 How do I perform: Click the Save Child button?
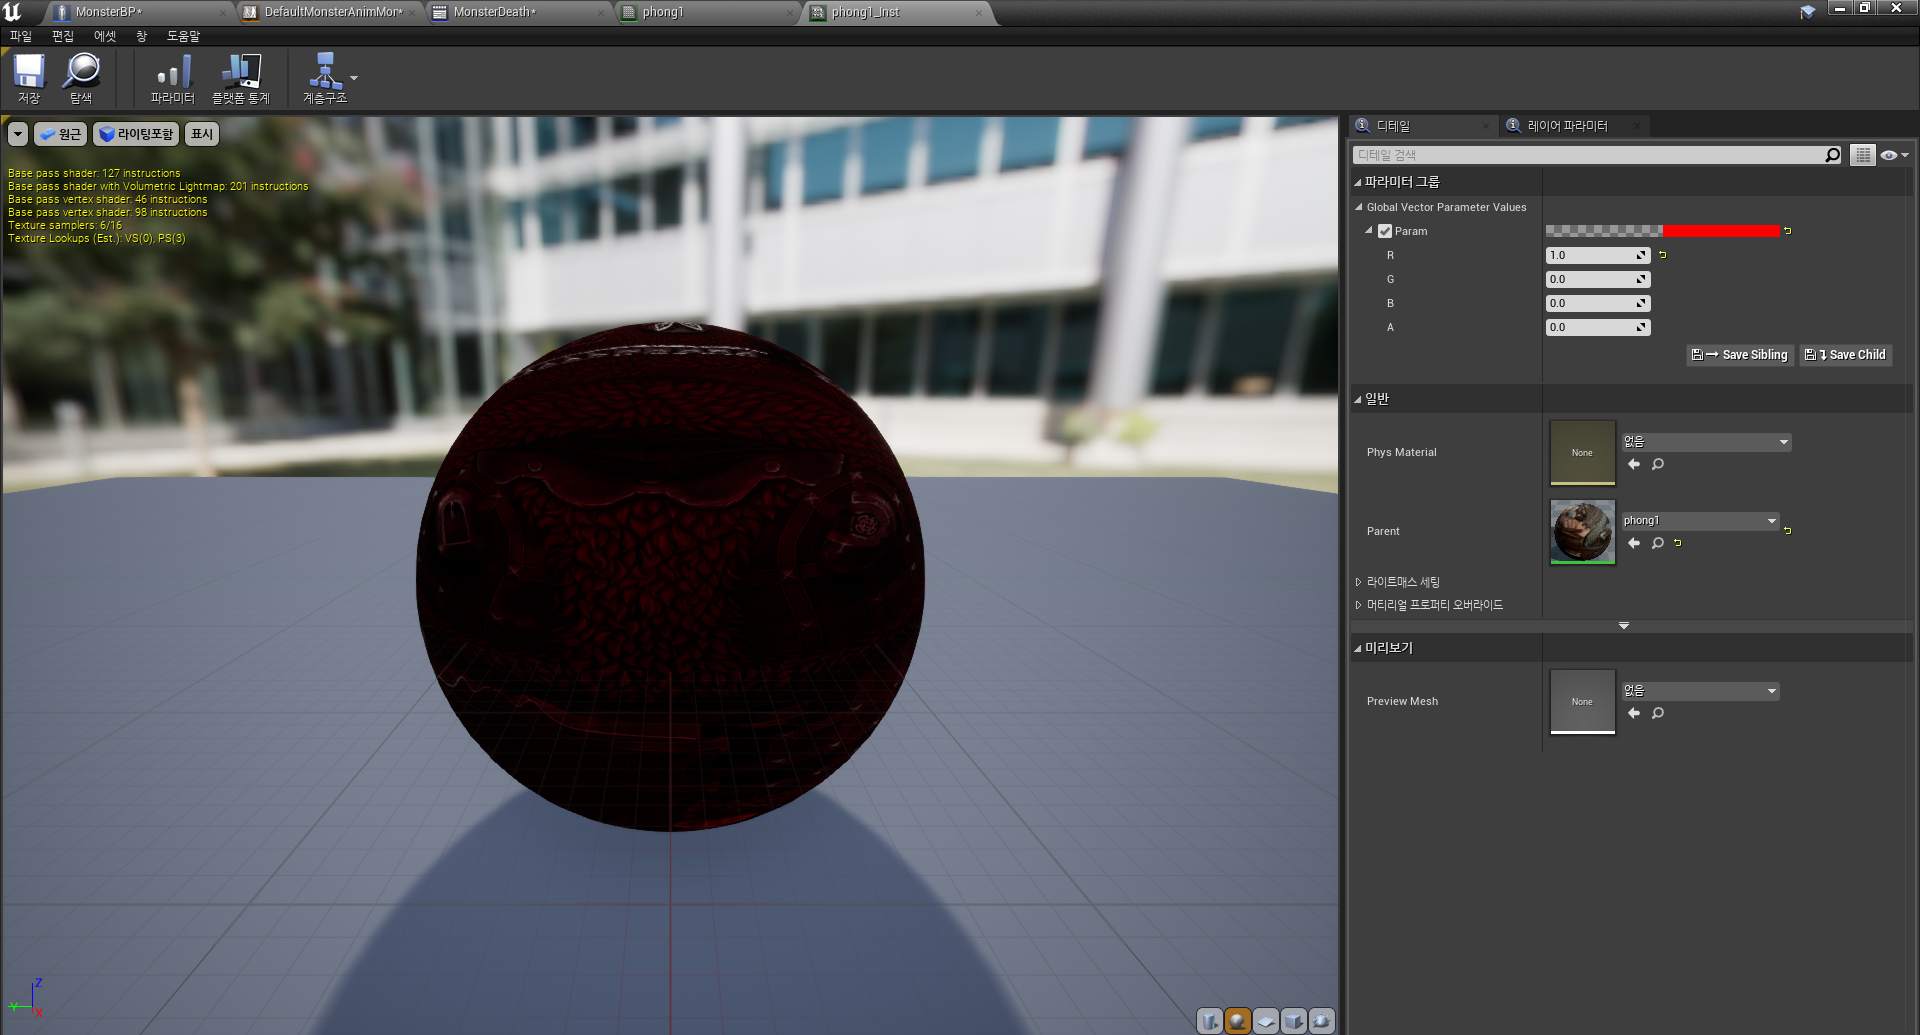pyautogui.click(x=1845, y=355)
